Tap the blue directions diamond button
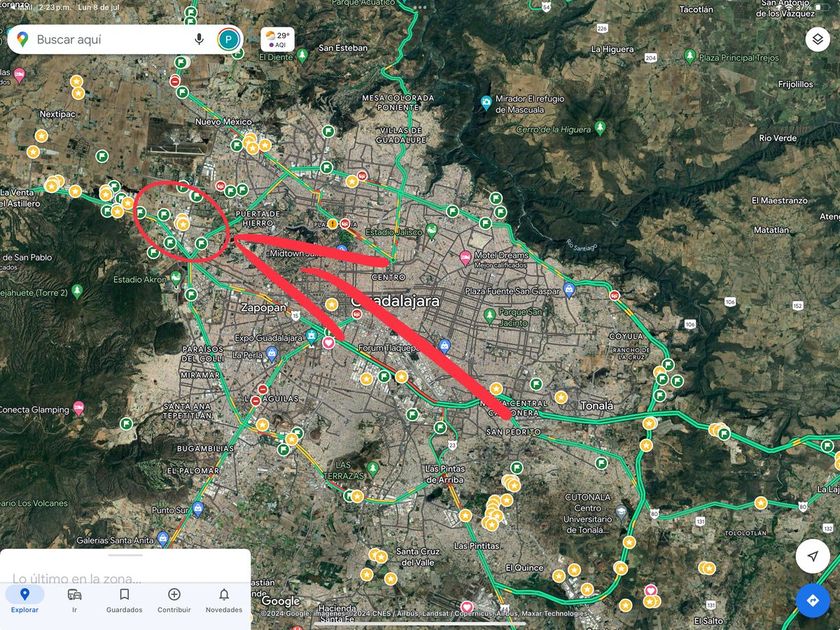Image resolution: width=840 pixels, height=630 pixels. (x=813, y=601)
